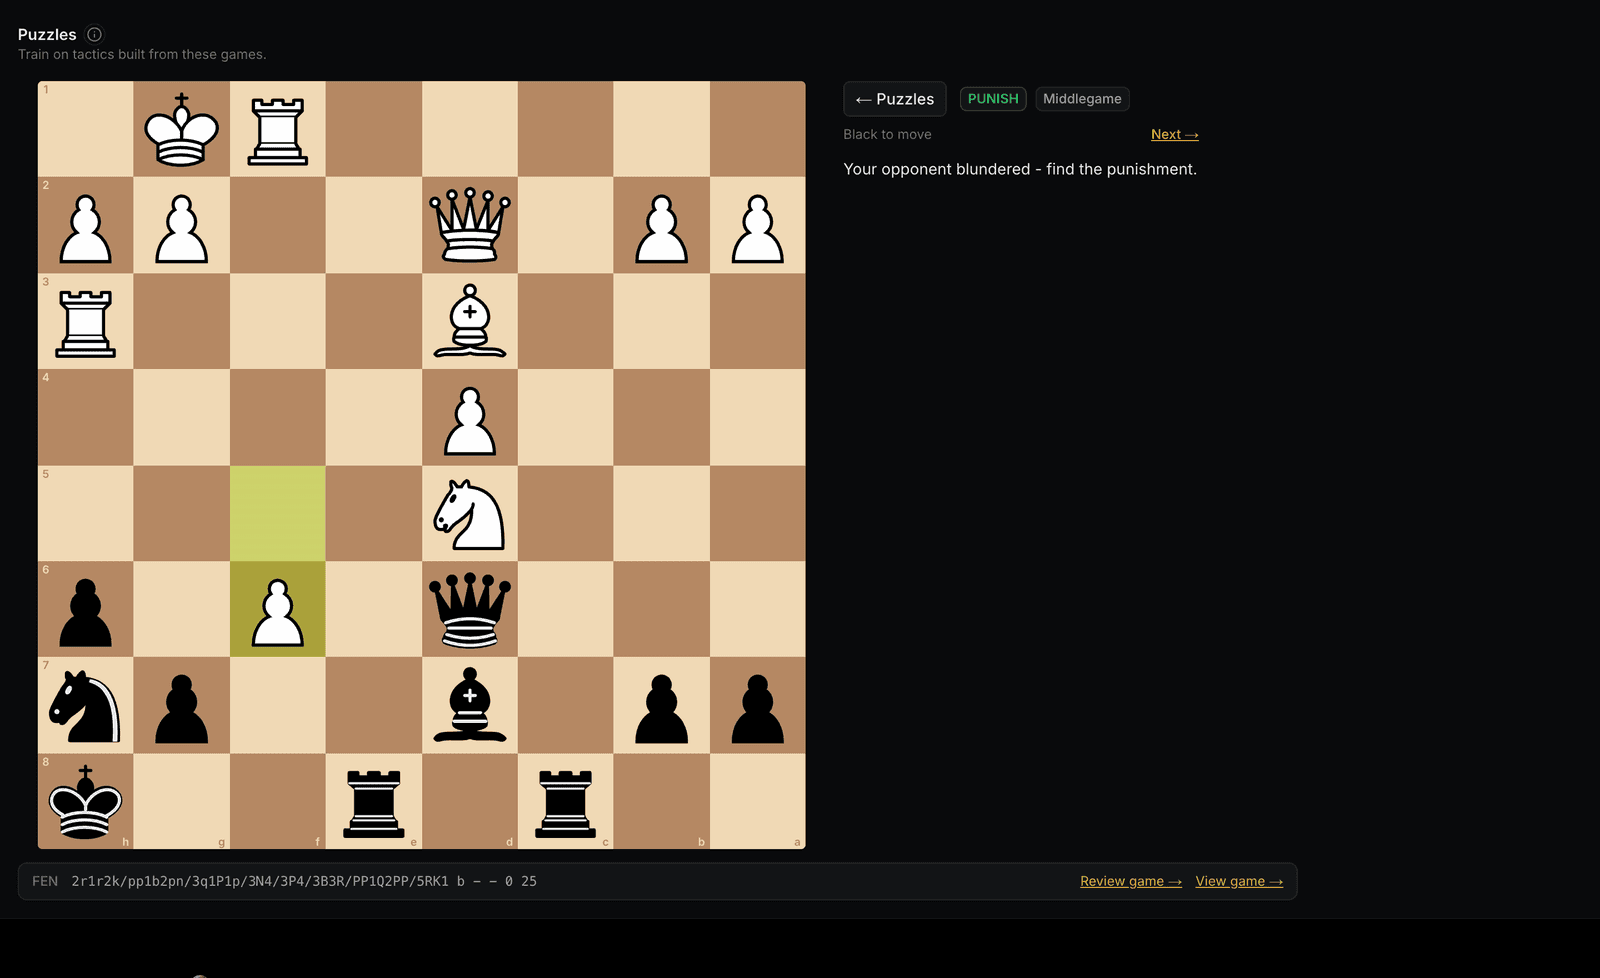Image resolution: width=1600 pixels, height=978 pixels.
Task: Select the white knight on d5
Action: pyautogui.click(x=470, y=513)
